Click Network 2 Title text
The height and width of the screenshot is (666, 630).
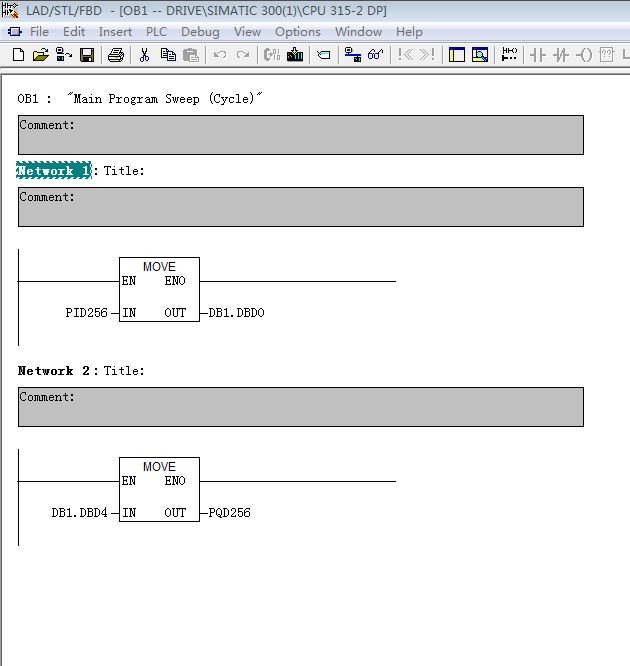coord(124,371)
